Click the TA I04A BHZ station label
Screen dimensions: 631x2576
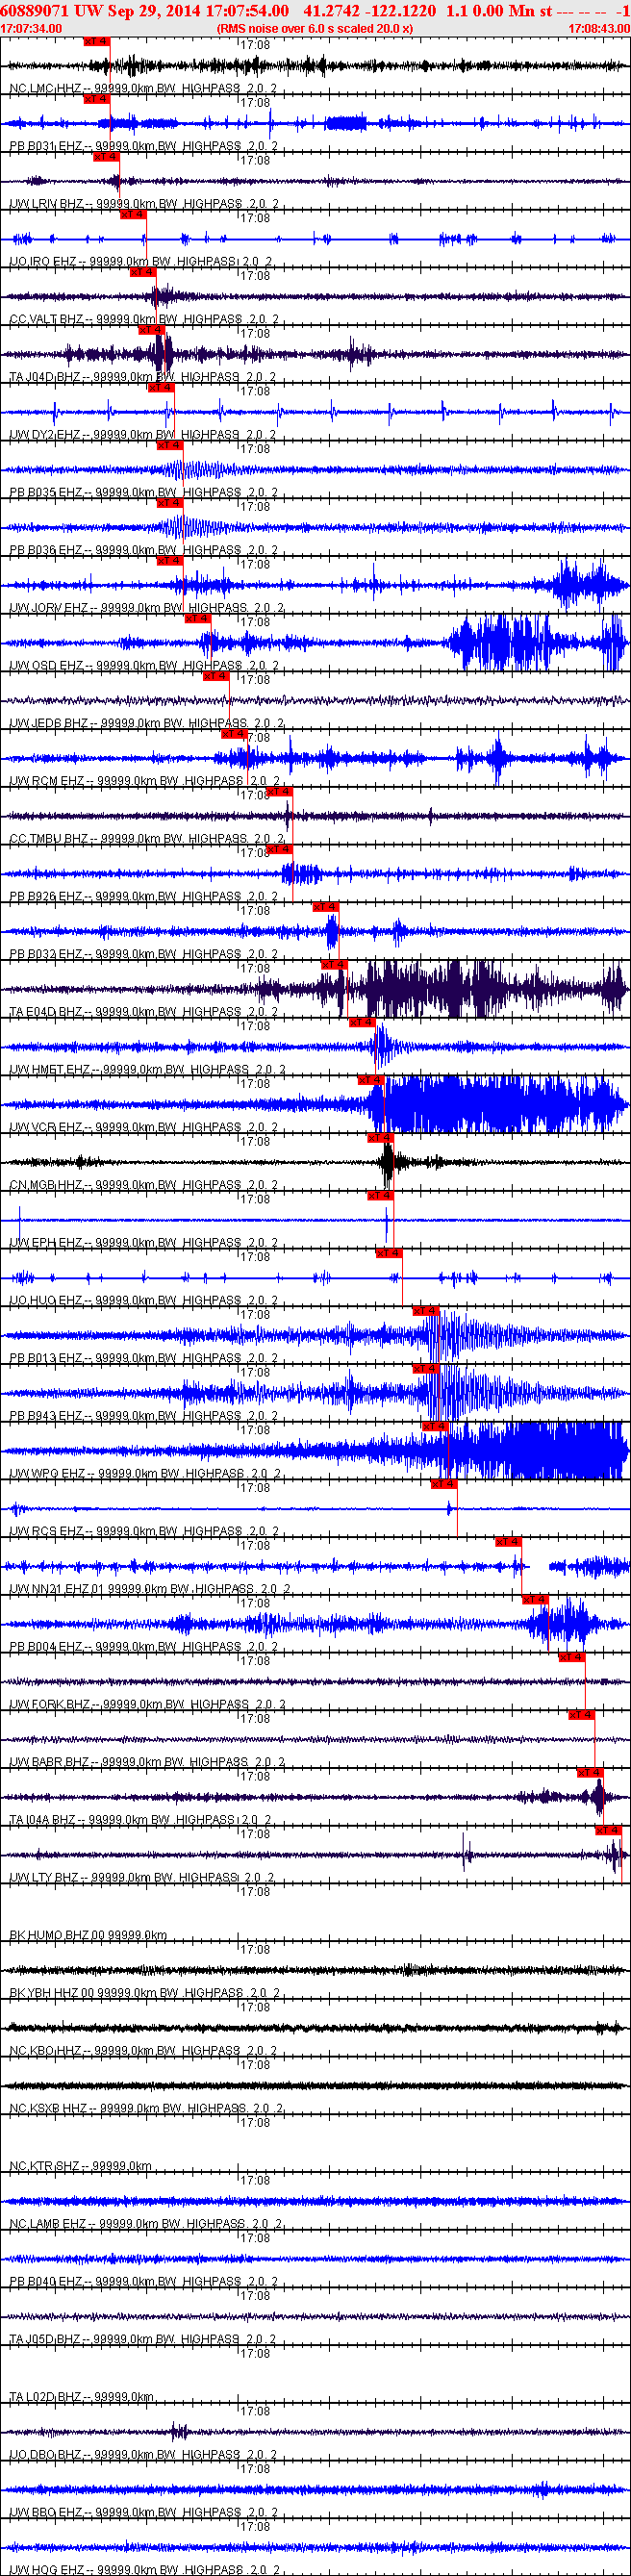tap(140, 1820)
